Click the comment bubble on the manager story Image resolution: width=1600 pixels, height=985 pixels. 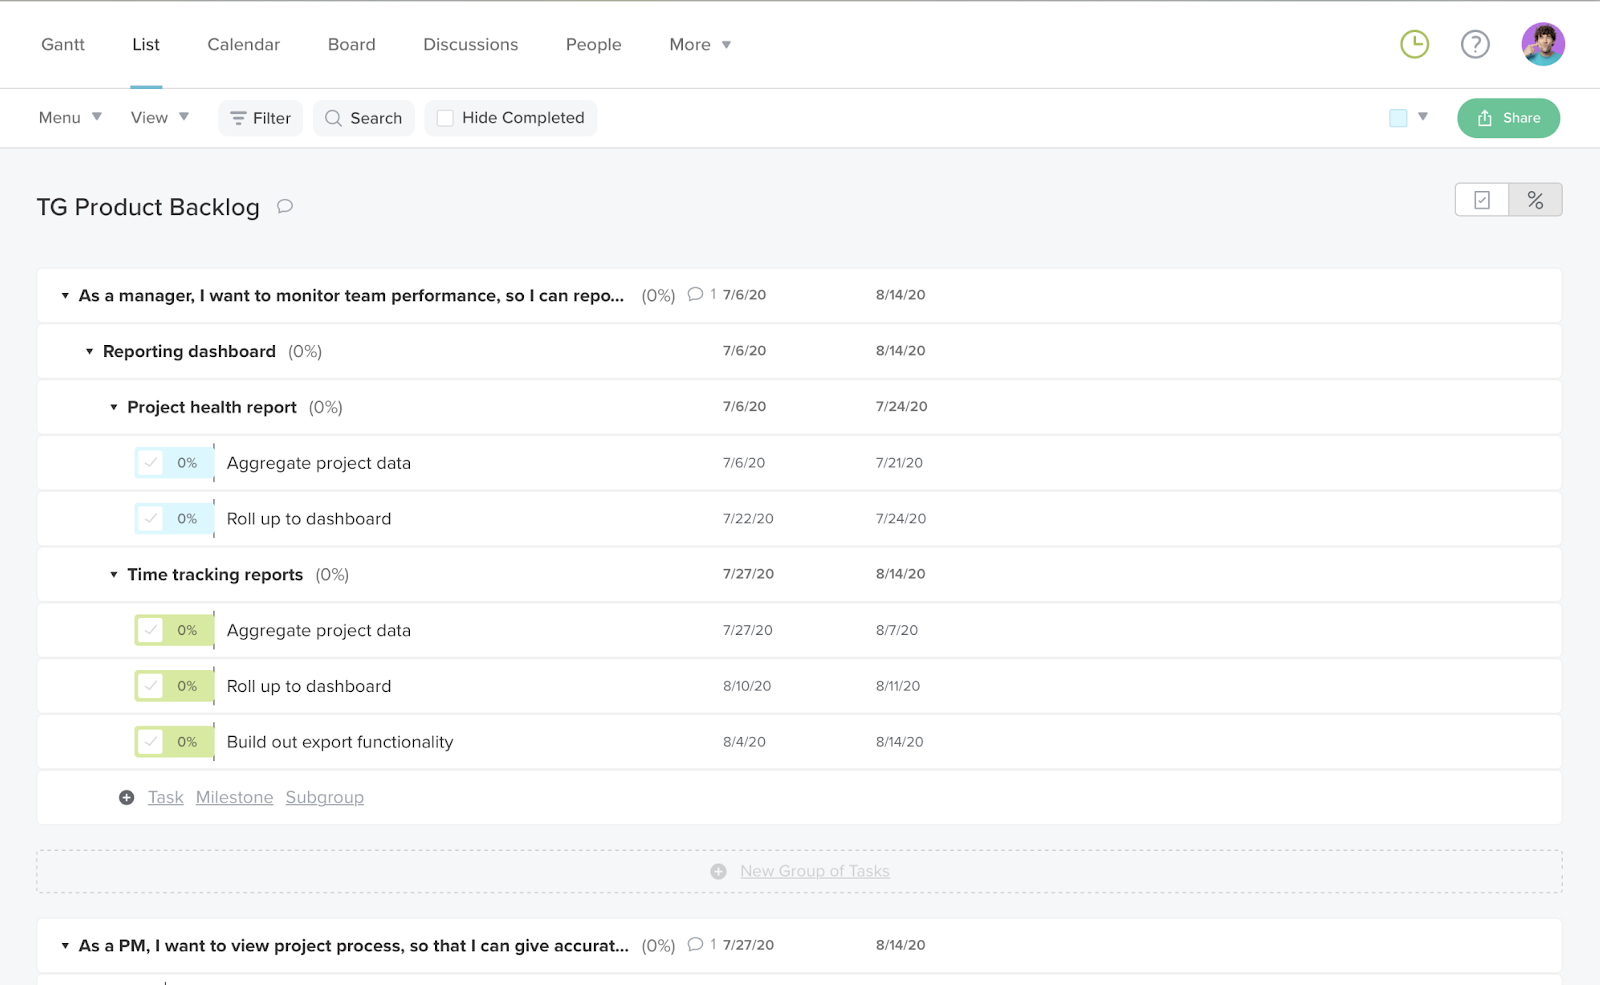(x=695, y=295)
